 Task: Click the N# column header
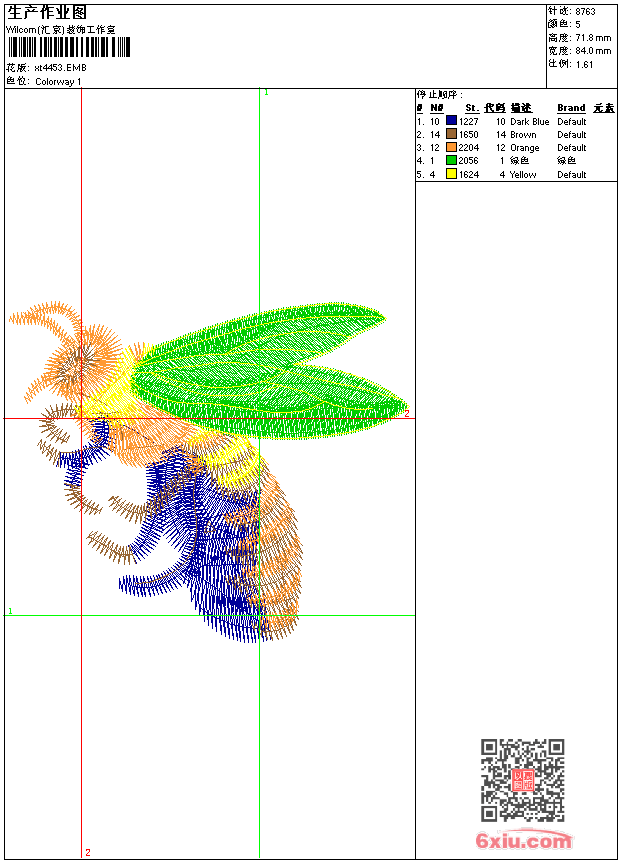(437, 108)
